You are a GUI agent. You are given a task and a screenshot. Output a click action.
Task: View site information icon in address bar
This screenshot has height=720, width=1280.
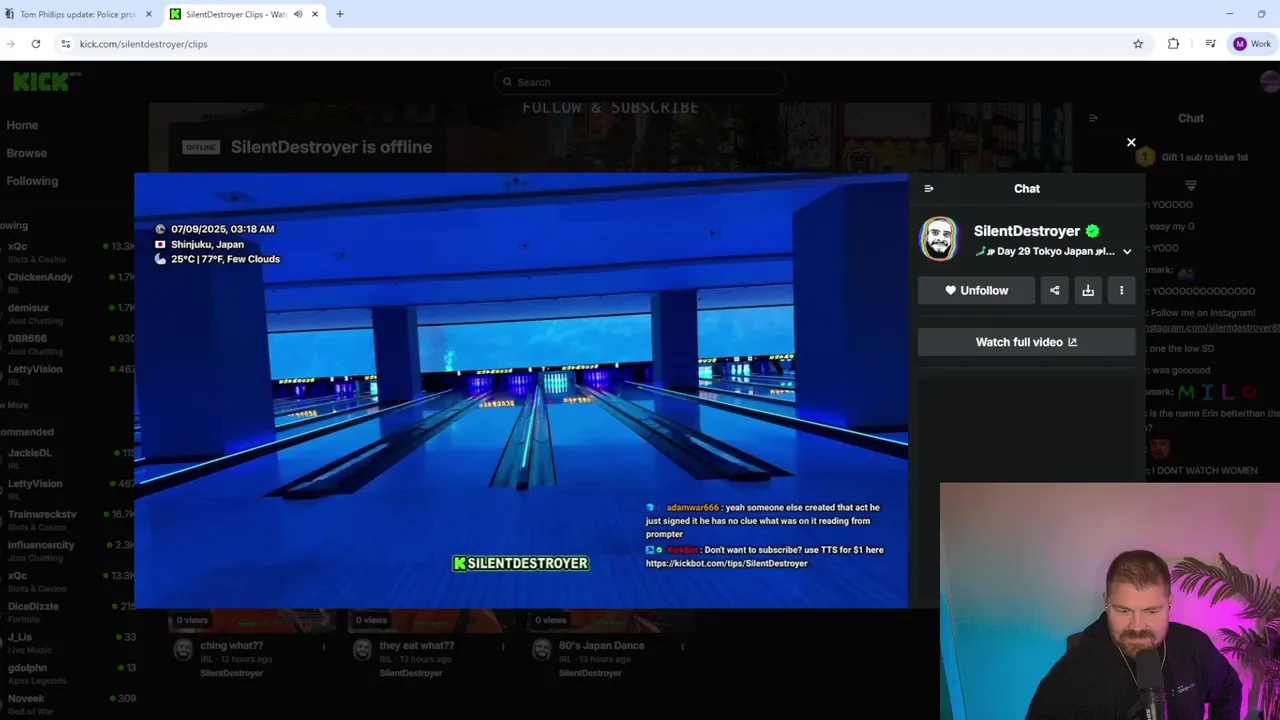(65, 44)
